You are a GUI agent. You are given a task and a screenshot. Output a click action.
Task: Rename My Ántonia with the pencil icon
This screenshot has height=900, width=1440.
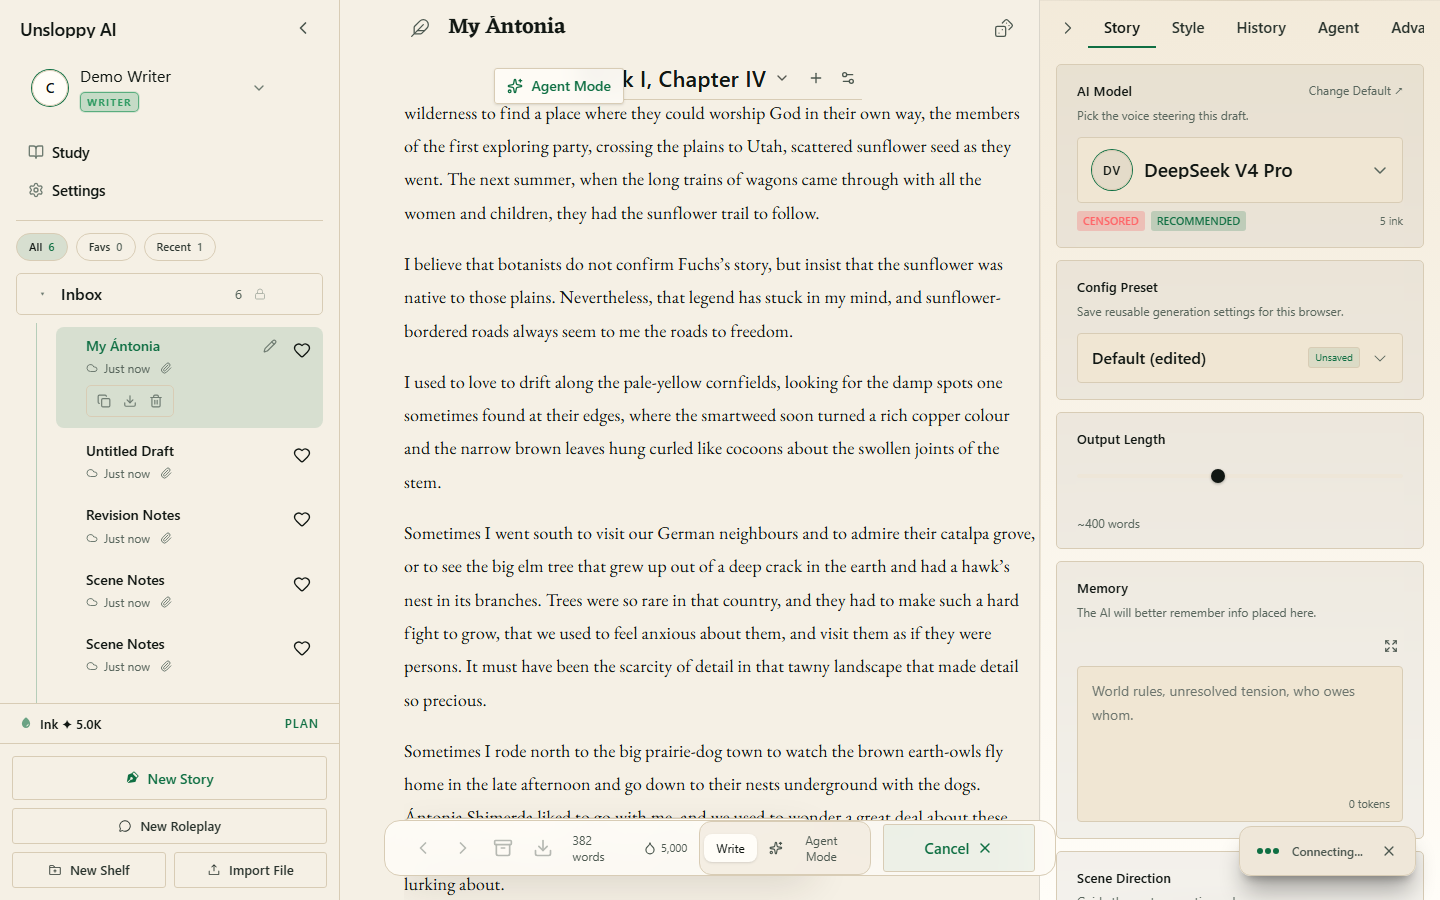click(270, 346)
